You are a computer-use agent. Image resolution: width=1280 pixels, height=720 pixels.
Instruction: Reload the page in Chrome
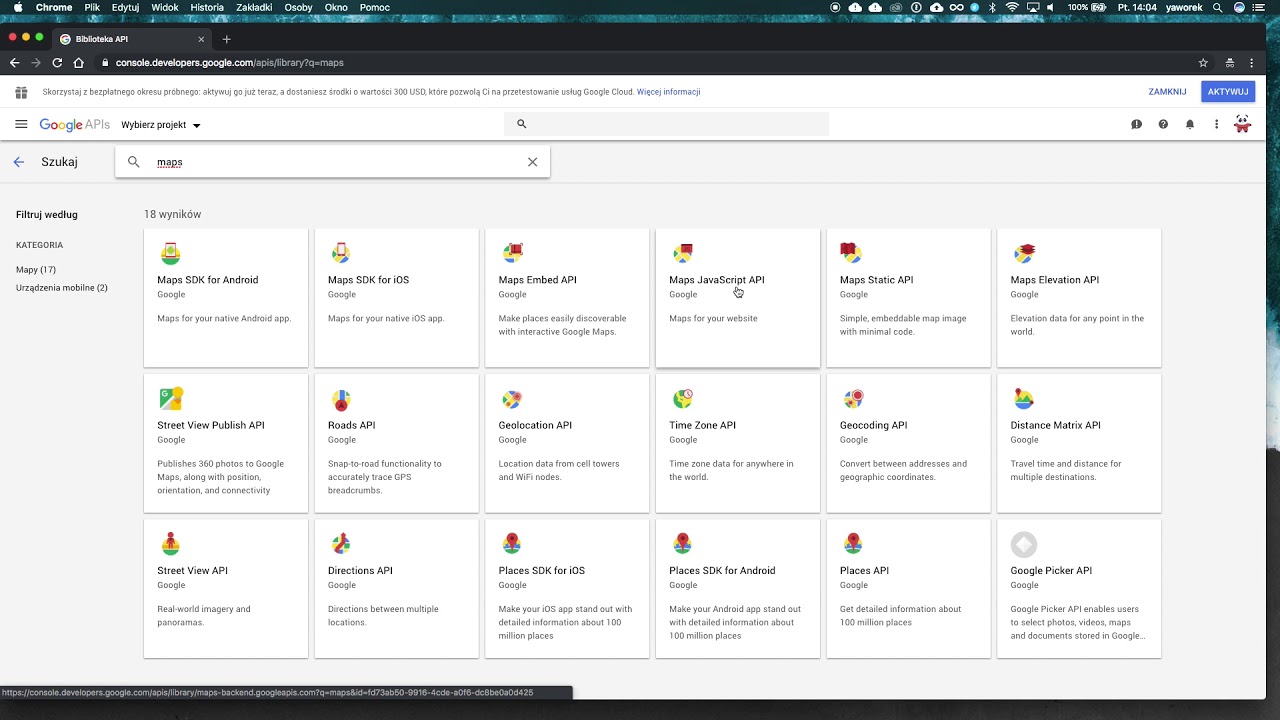coord(57,63)
